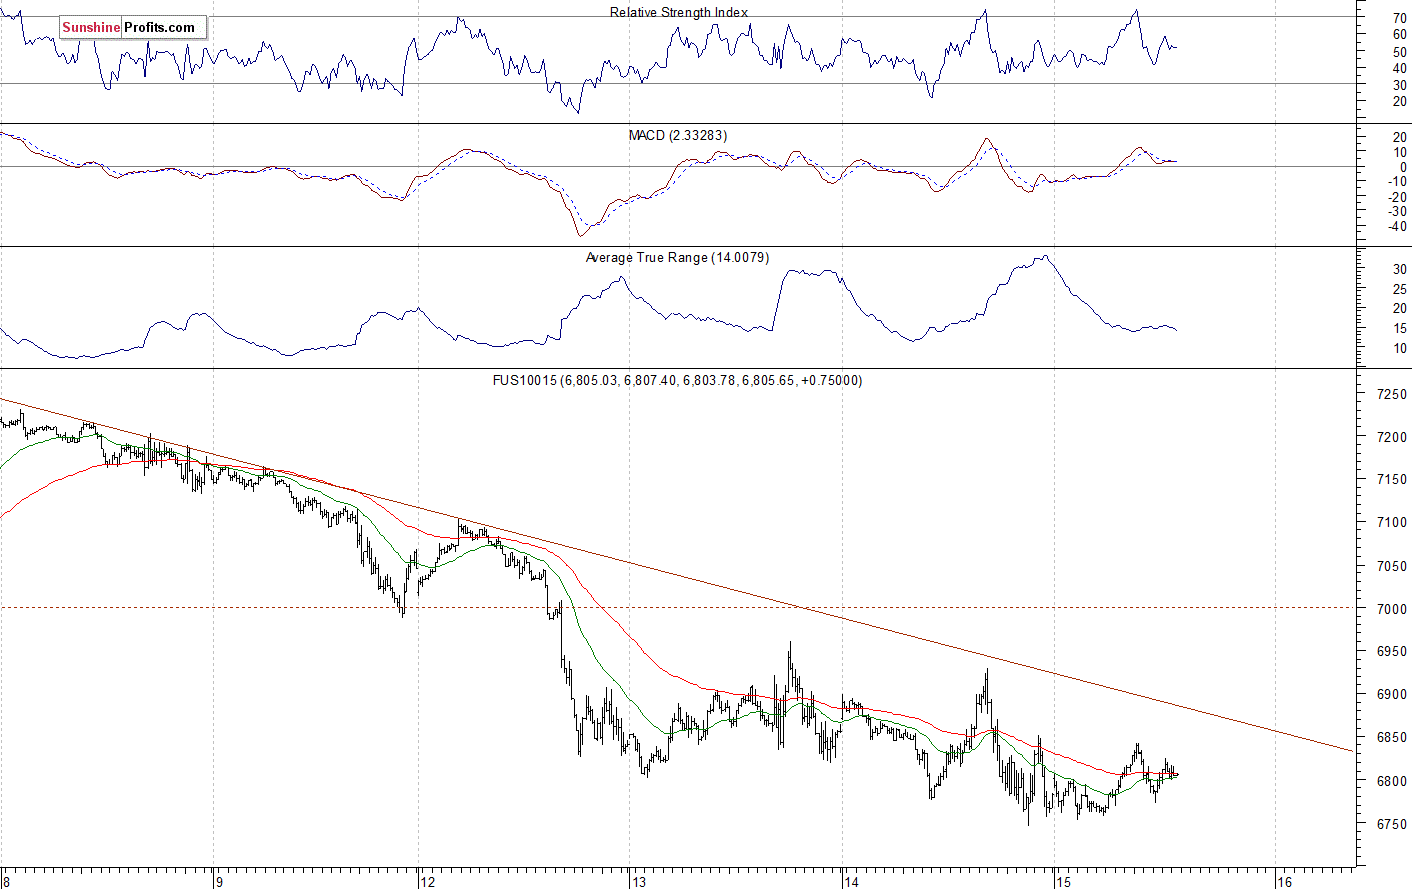
Task: Click the 6950 price axis label
Action: [1392, 651]
